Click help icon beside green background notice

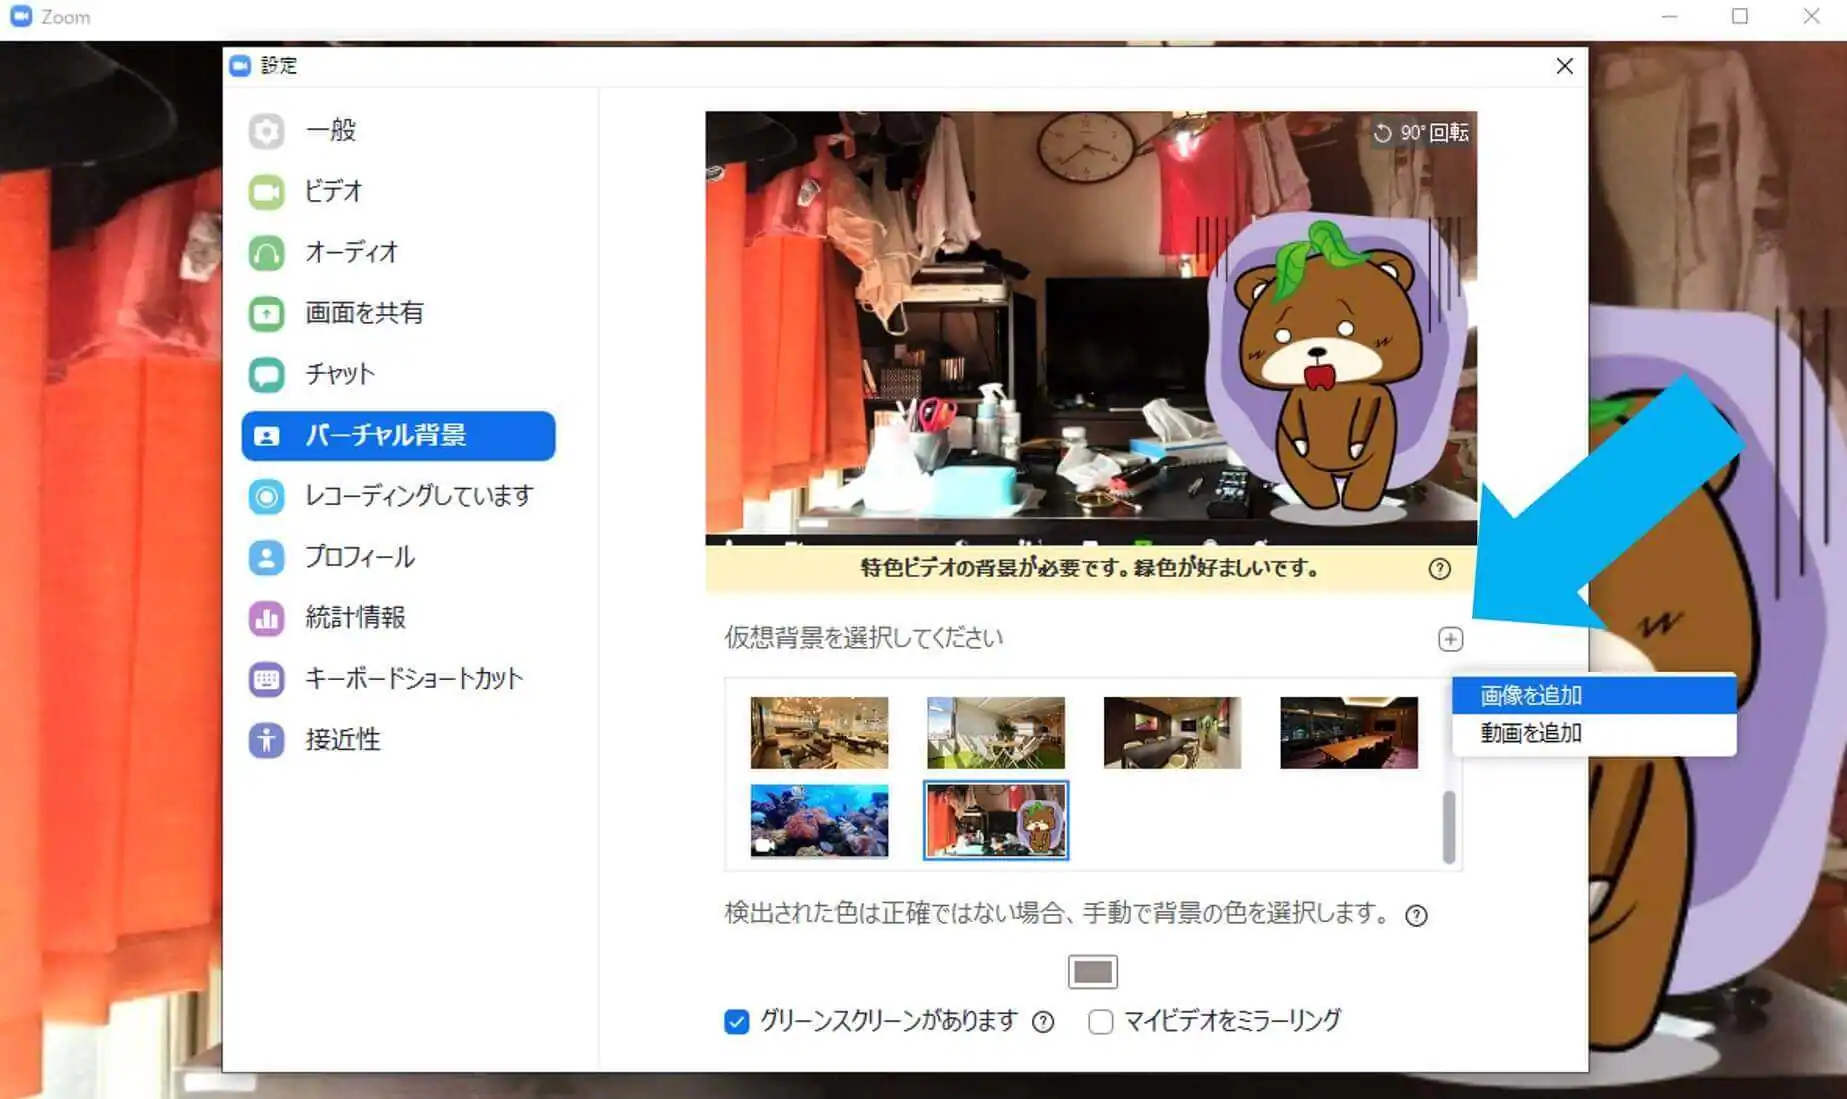point(1439,569)
